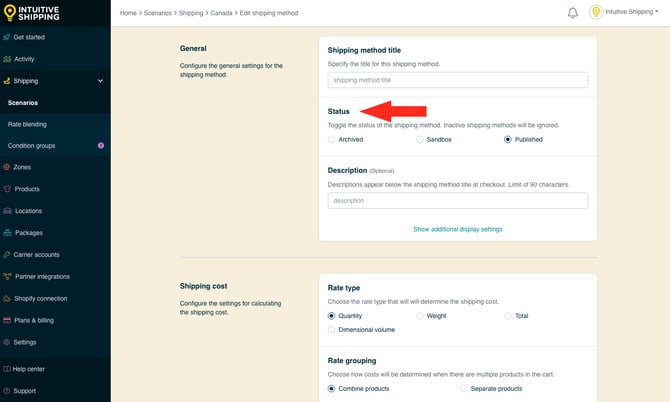
Task: Click the Products sidebar icon
Action: [x=7, y=189]
